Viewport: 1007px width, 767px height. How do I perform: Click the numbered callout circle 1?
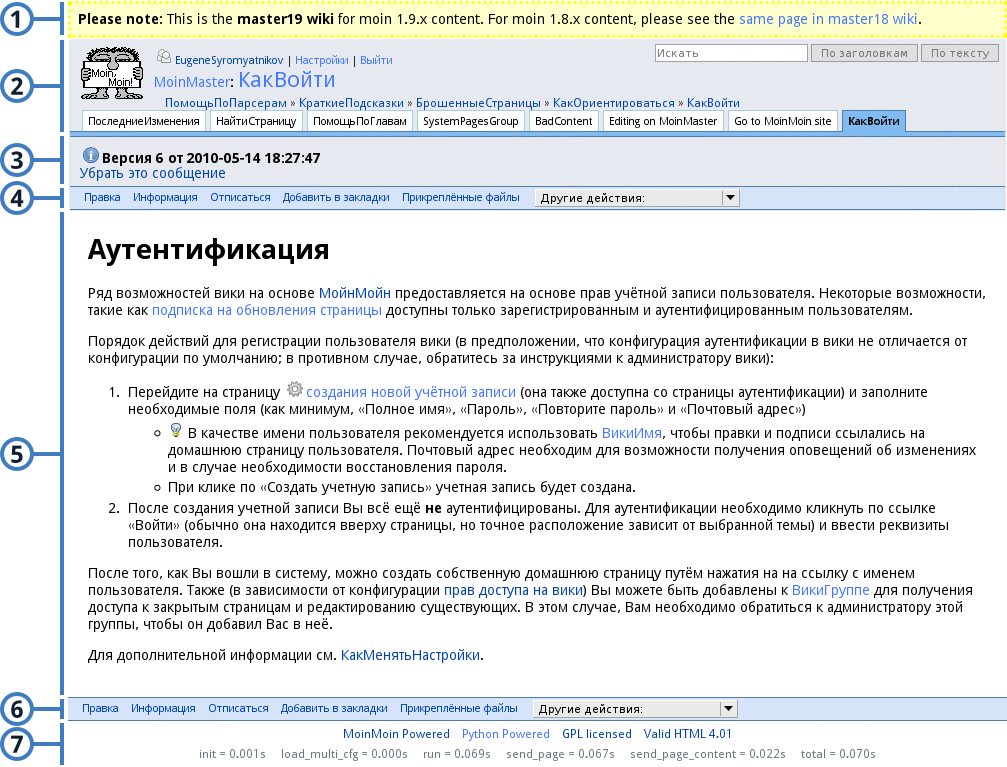[17, 20]
